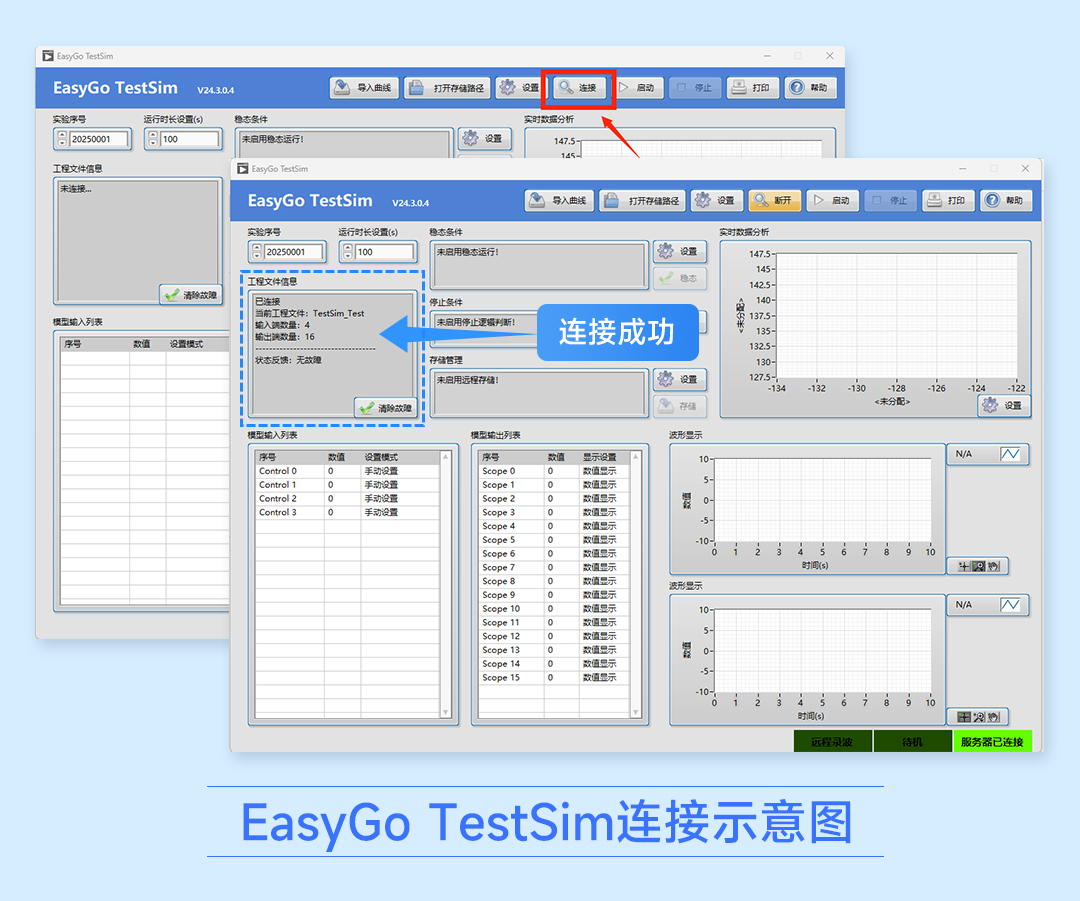
Task: Open Scope 15 数值显示 display setting
Action: coord(604,678)
